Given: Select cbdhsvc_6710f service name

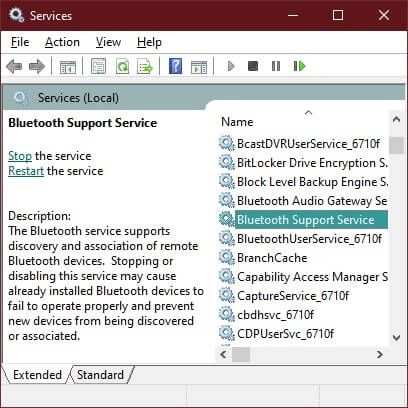Looking at the screenshot, I should pos(275,315).
